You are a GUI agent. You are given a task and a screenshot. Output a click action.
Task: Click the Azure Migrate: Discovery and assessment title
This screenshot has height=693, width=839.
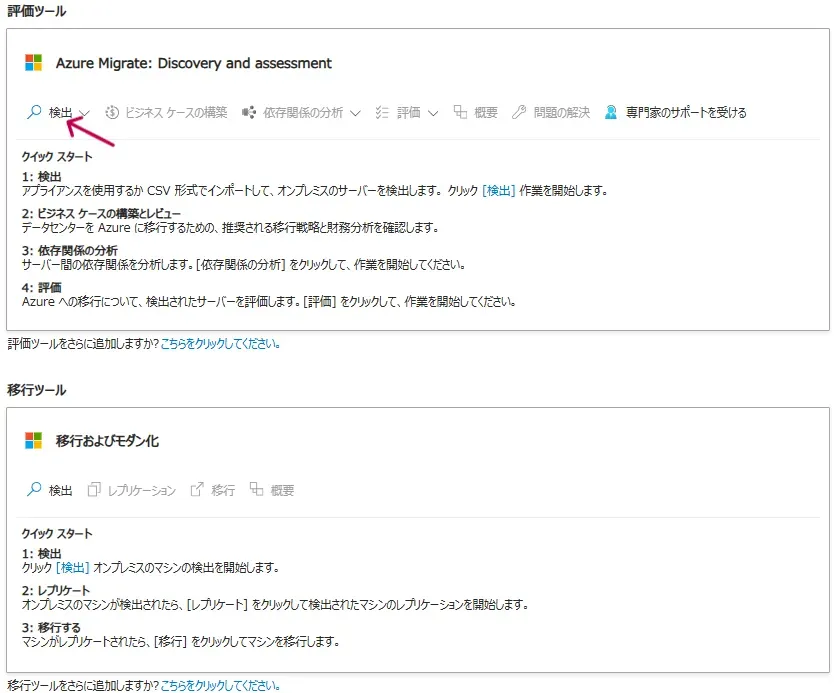tap(194, 63)
